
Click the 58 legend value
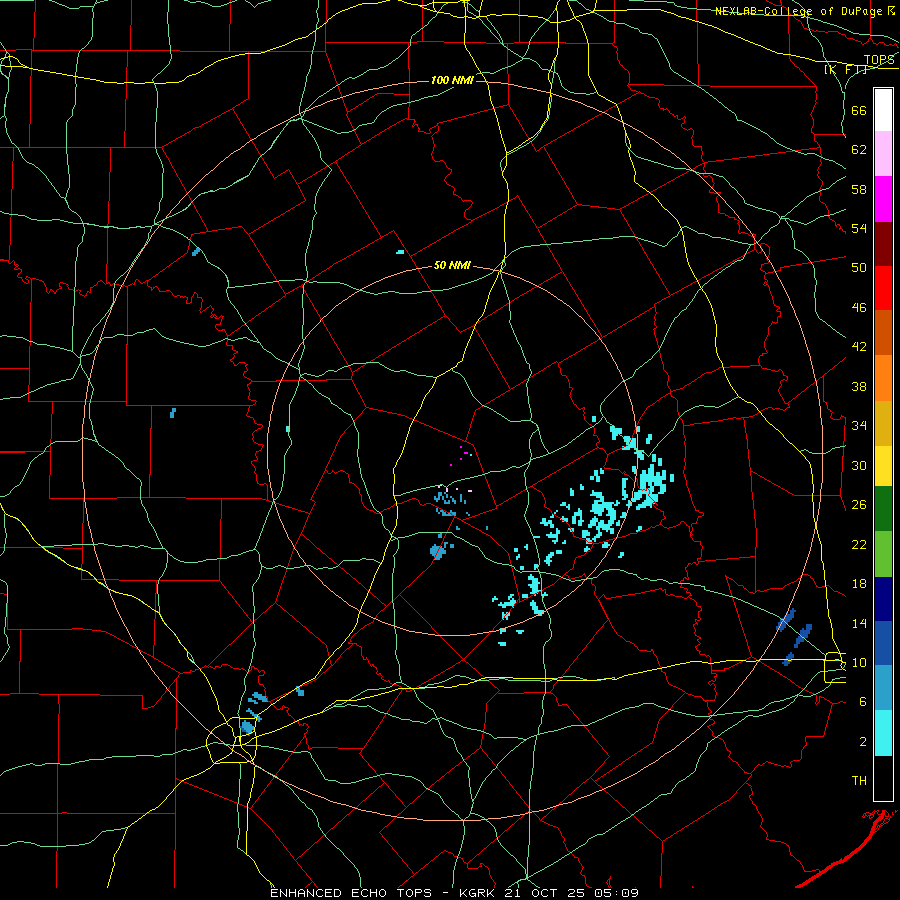[x=859, y=189]
